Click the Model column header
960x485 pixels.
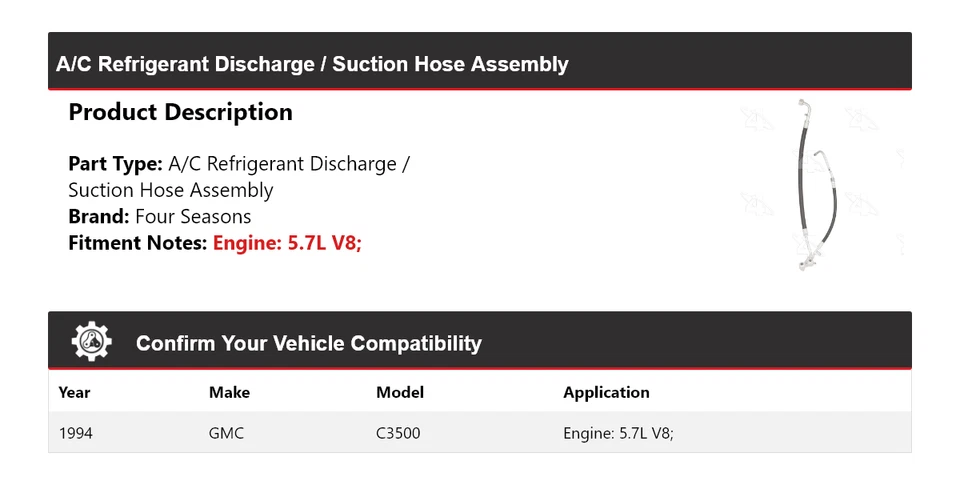pyautogui.click(x=400, y=392)
